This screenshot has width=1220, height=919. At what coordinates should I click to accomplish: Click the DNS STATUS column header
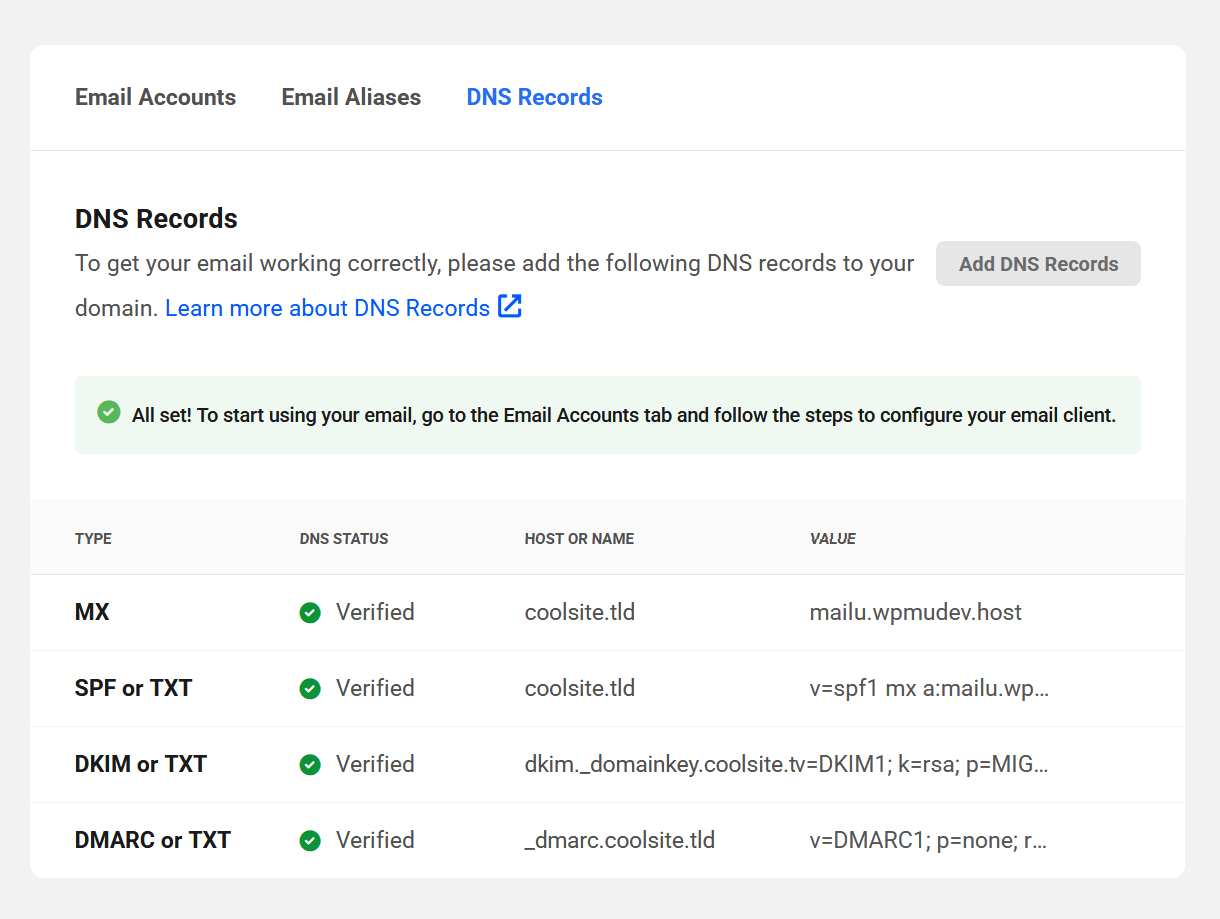coord(343,538)
